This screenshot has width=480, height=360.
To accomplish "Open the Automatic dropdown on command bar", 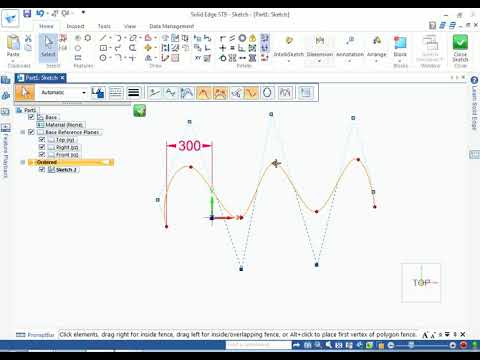I will click(x=84, y=93).
